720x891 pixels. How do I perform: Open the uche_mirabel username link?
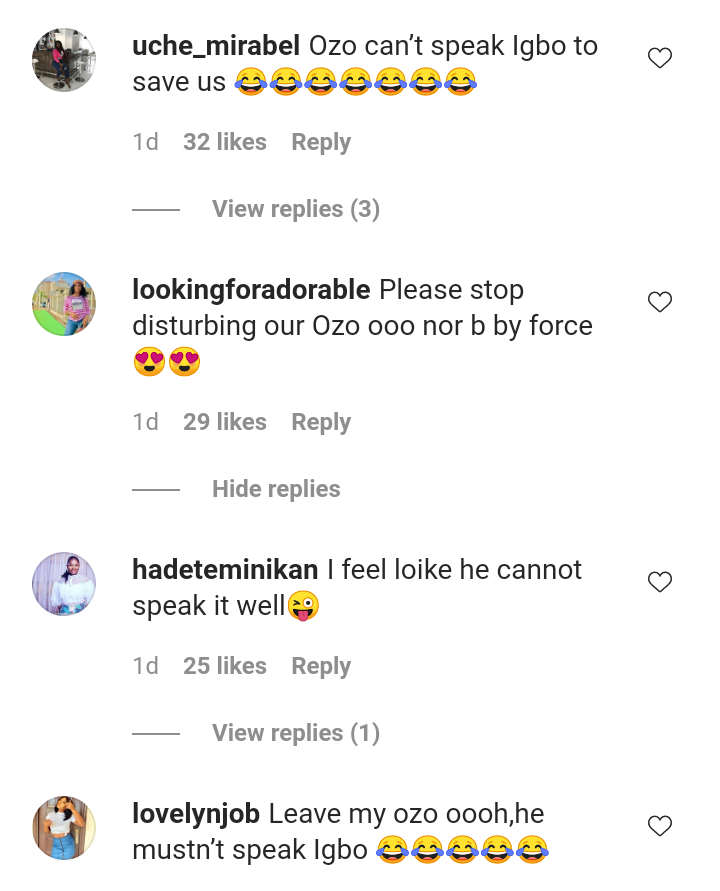[x=215, y=46]
